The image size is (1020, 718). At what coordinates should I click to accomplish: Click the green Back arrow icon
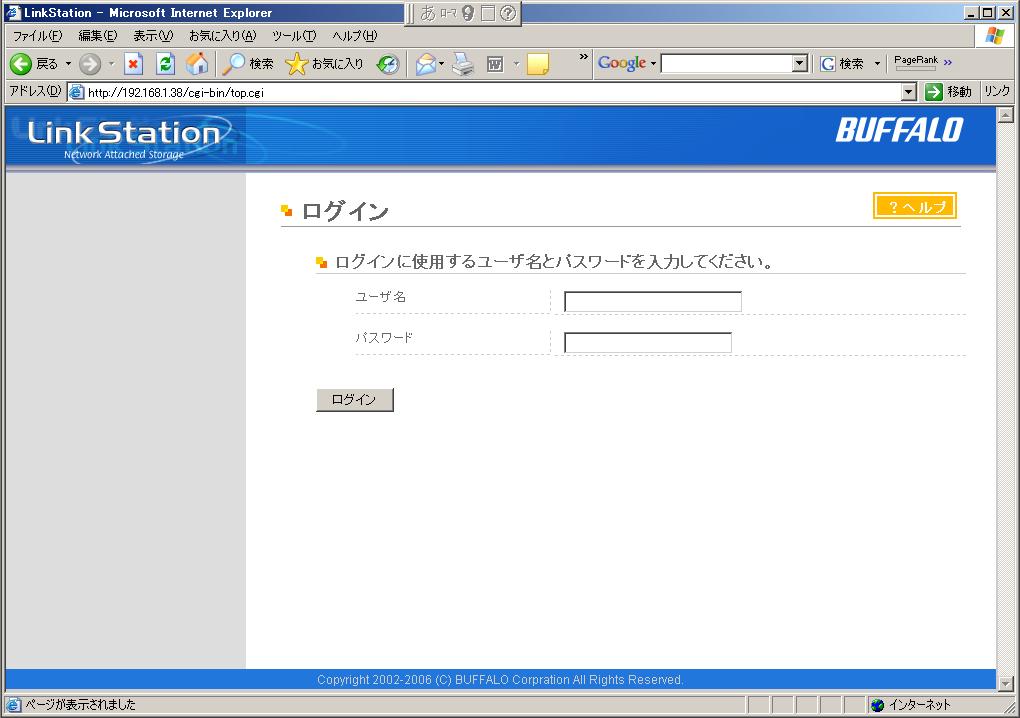[x=20, y=64]
